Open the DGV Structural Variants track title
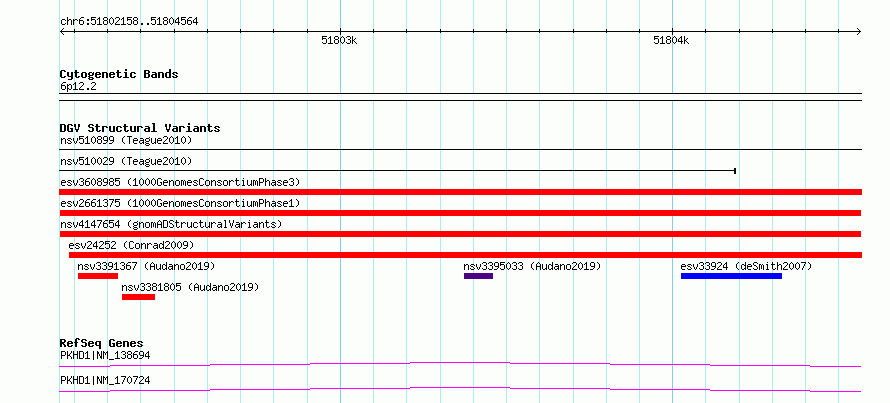 click(x=140, y=128)
